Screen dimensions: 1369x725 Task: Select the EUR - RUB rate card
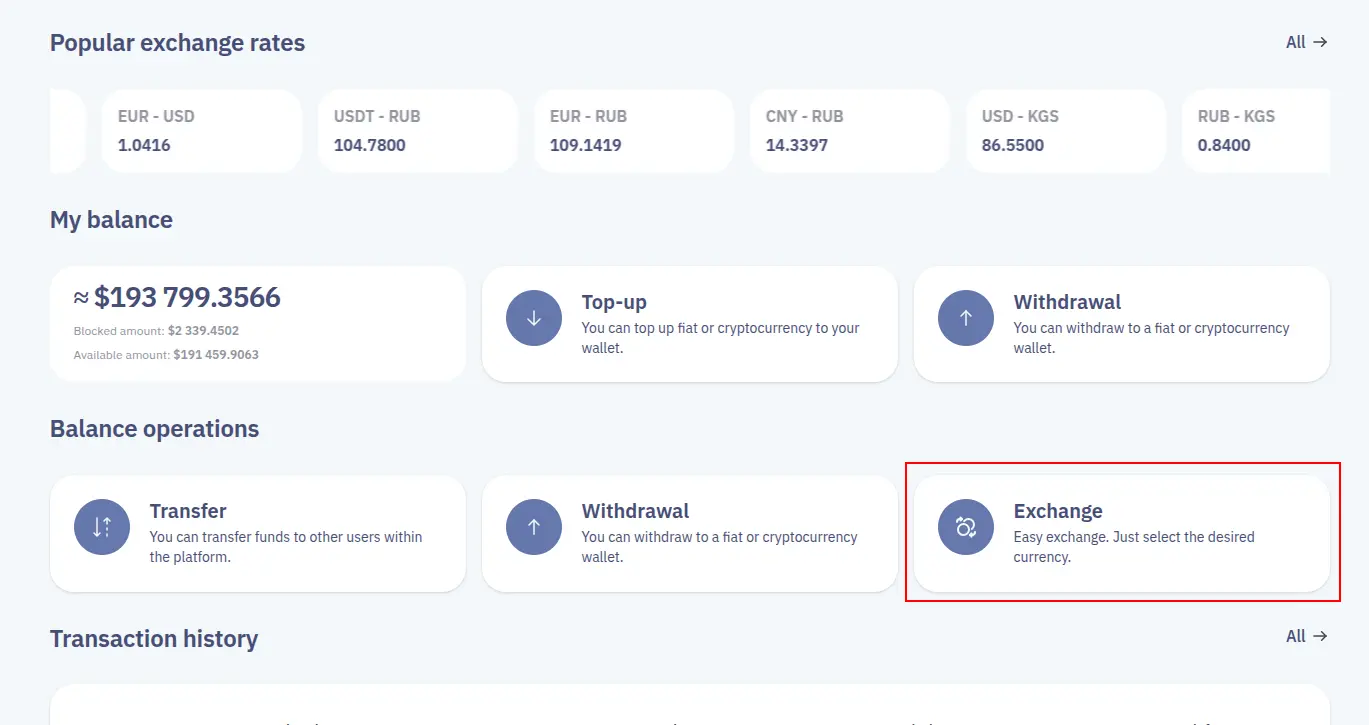coord(634,131)
